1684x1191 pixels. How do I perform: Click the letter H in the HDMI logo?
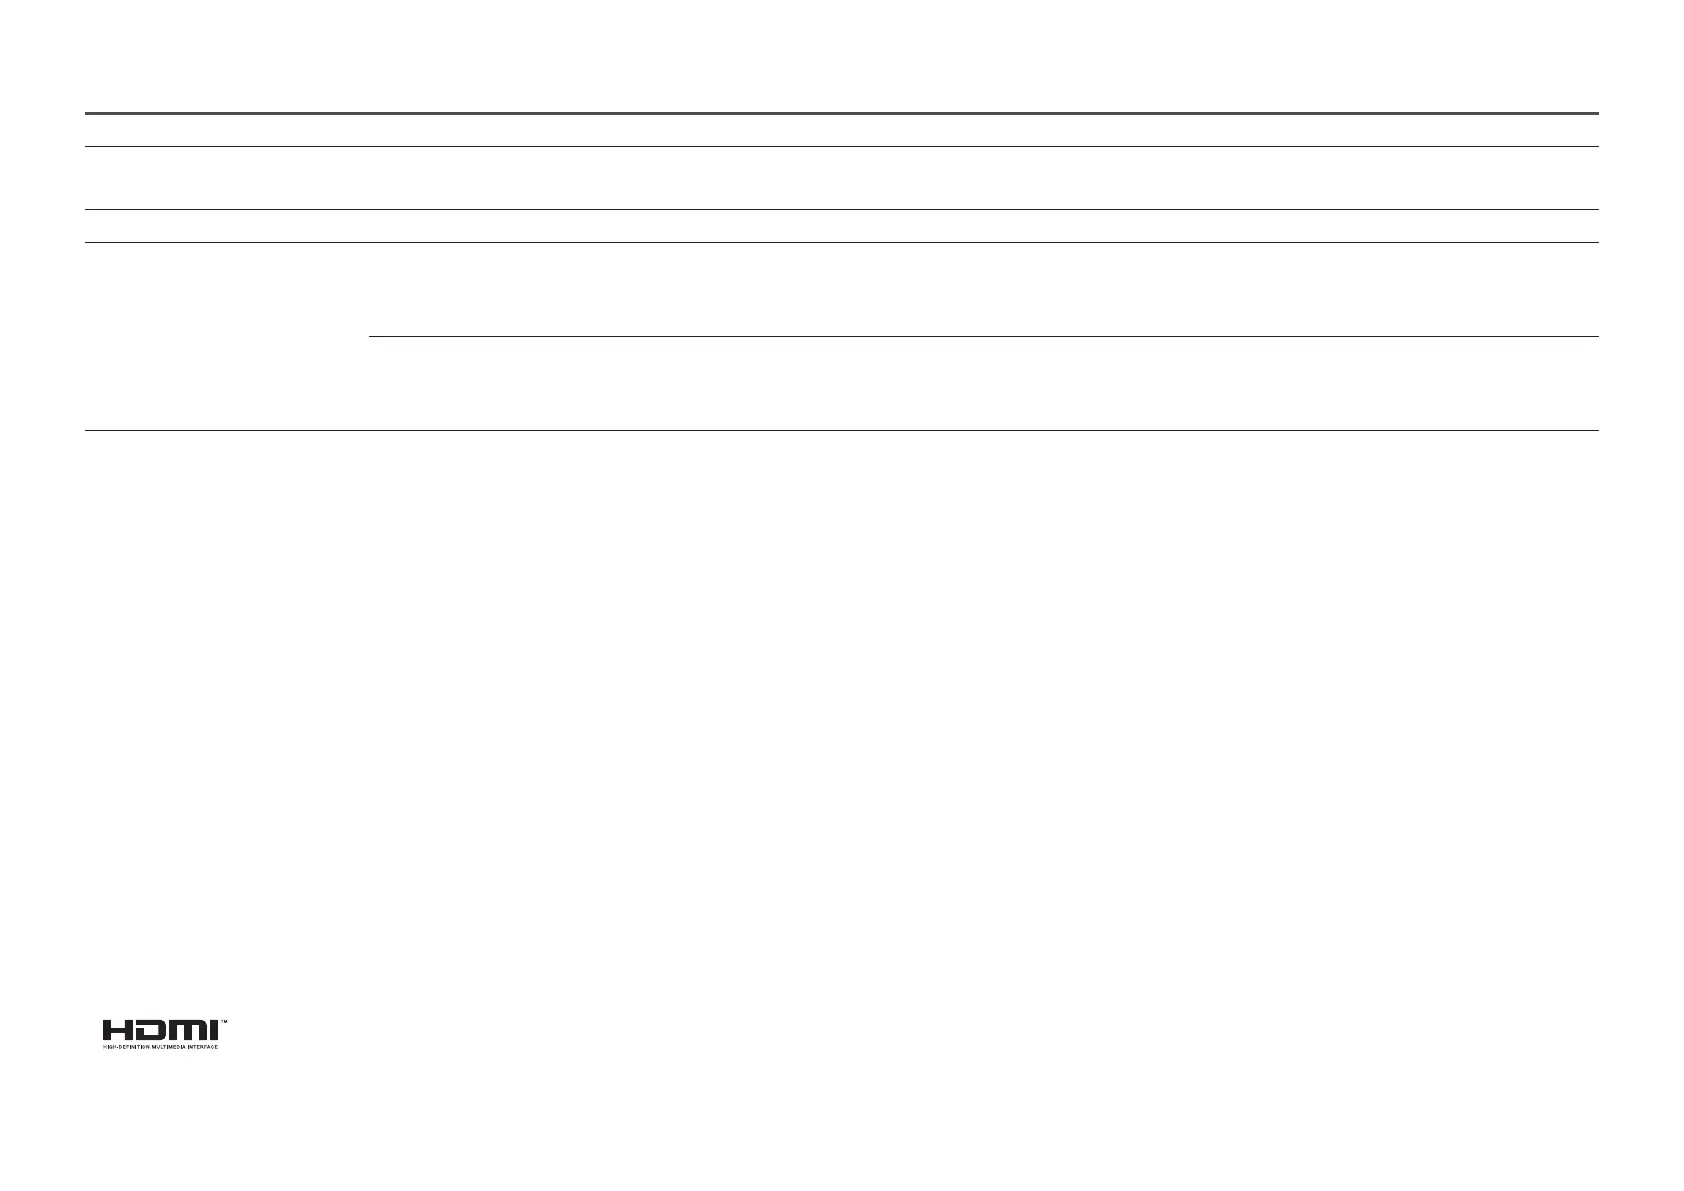(118, 1030)
